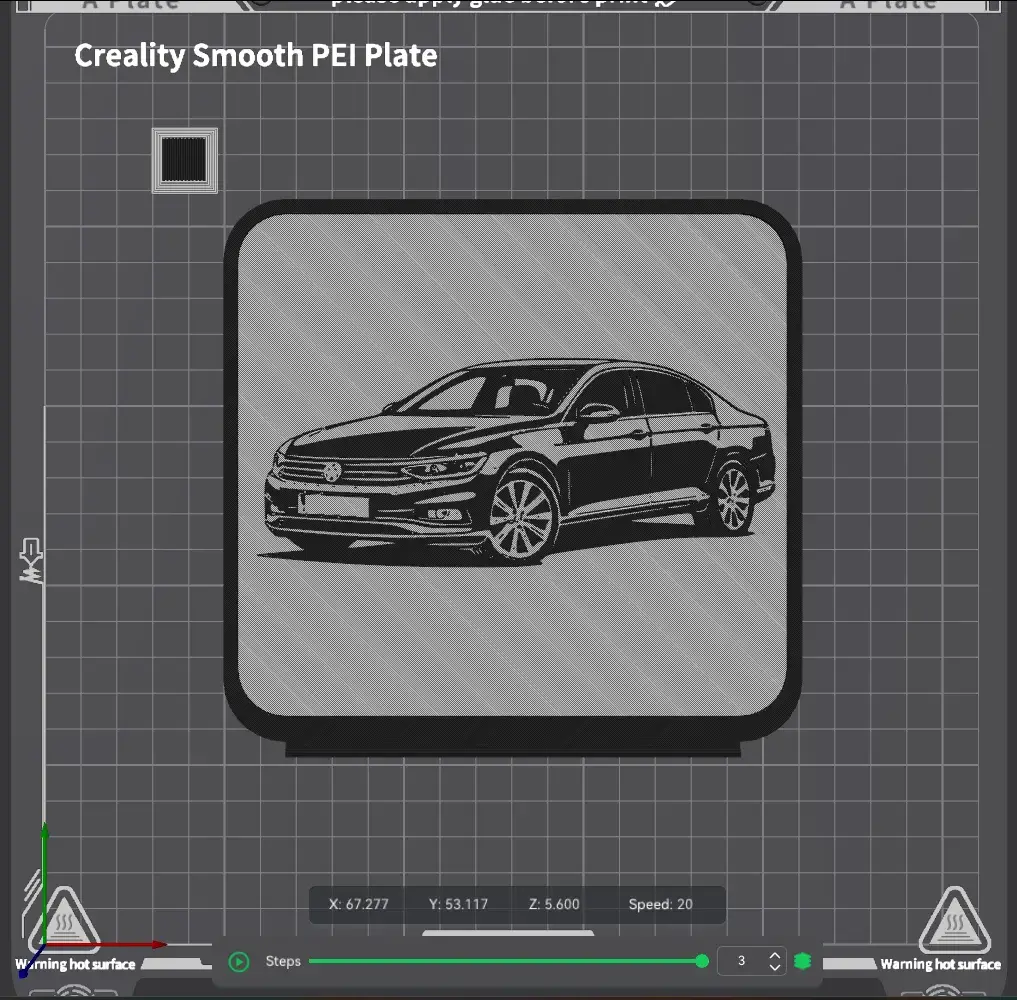This screenshot has height=1000, width=1017.
Task: Select the Y: 53.117 coordinate readout
Action: (x=458, y=904)
